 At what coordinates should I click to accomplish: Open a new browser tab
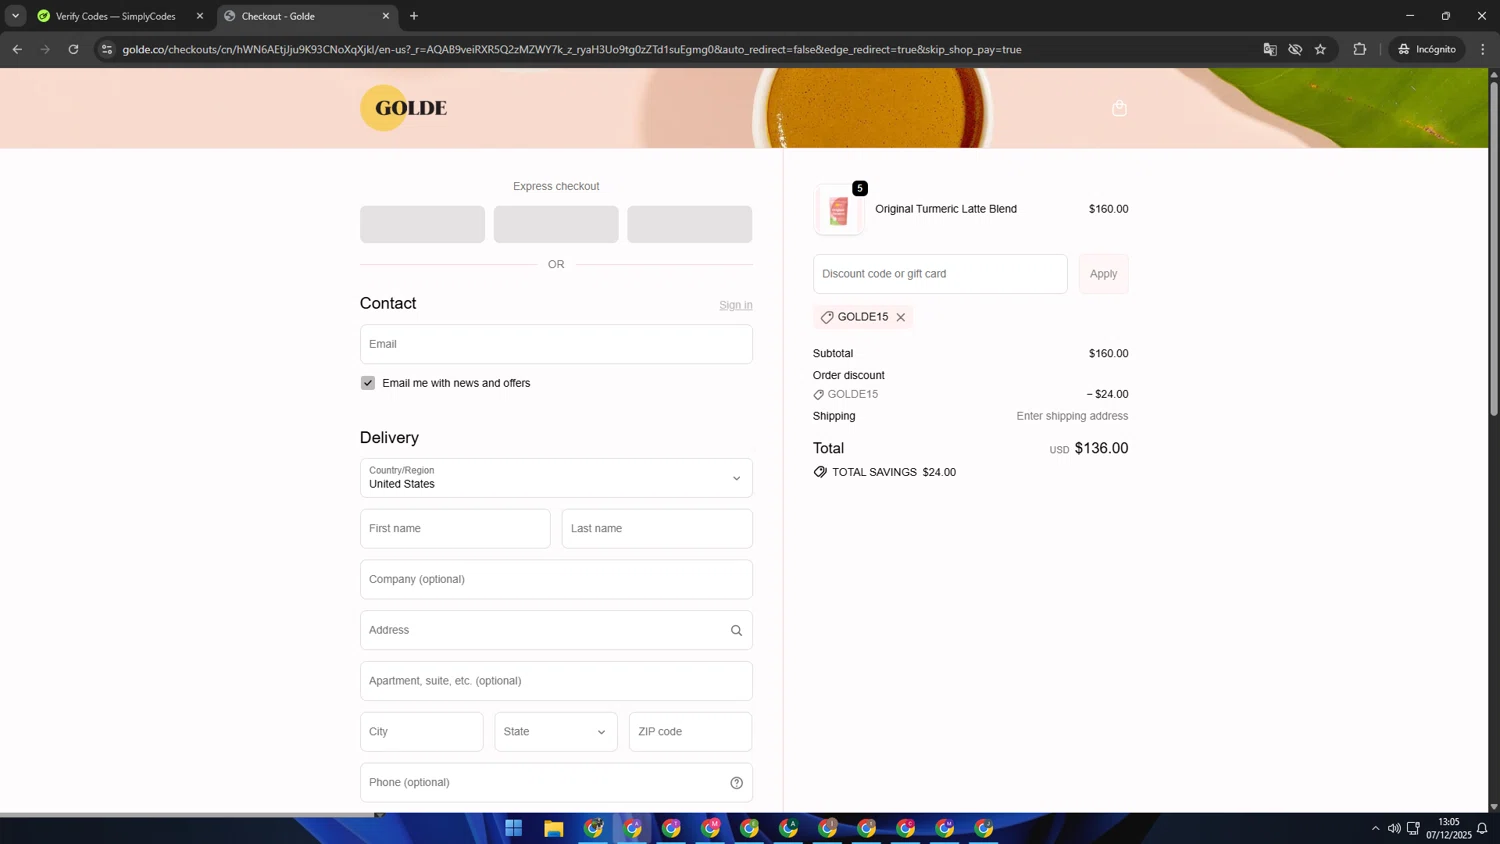click(x=414, y=16)
